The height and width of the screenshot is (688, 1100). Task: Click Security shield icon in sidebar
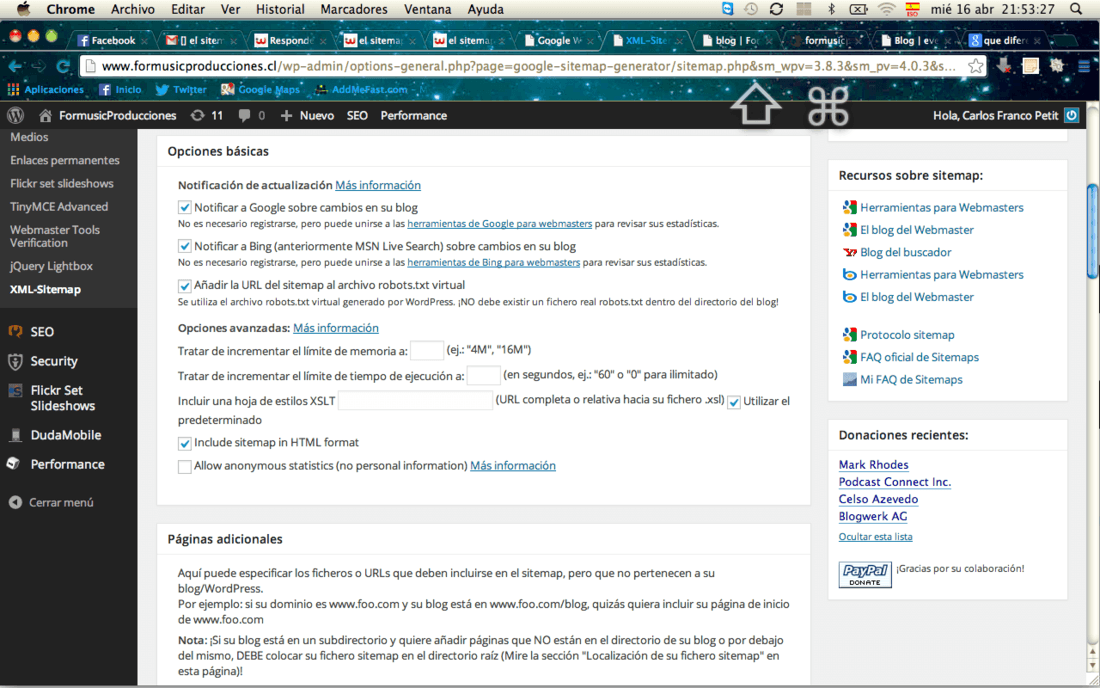click(x=15, y=361)
